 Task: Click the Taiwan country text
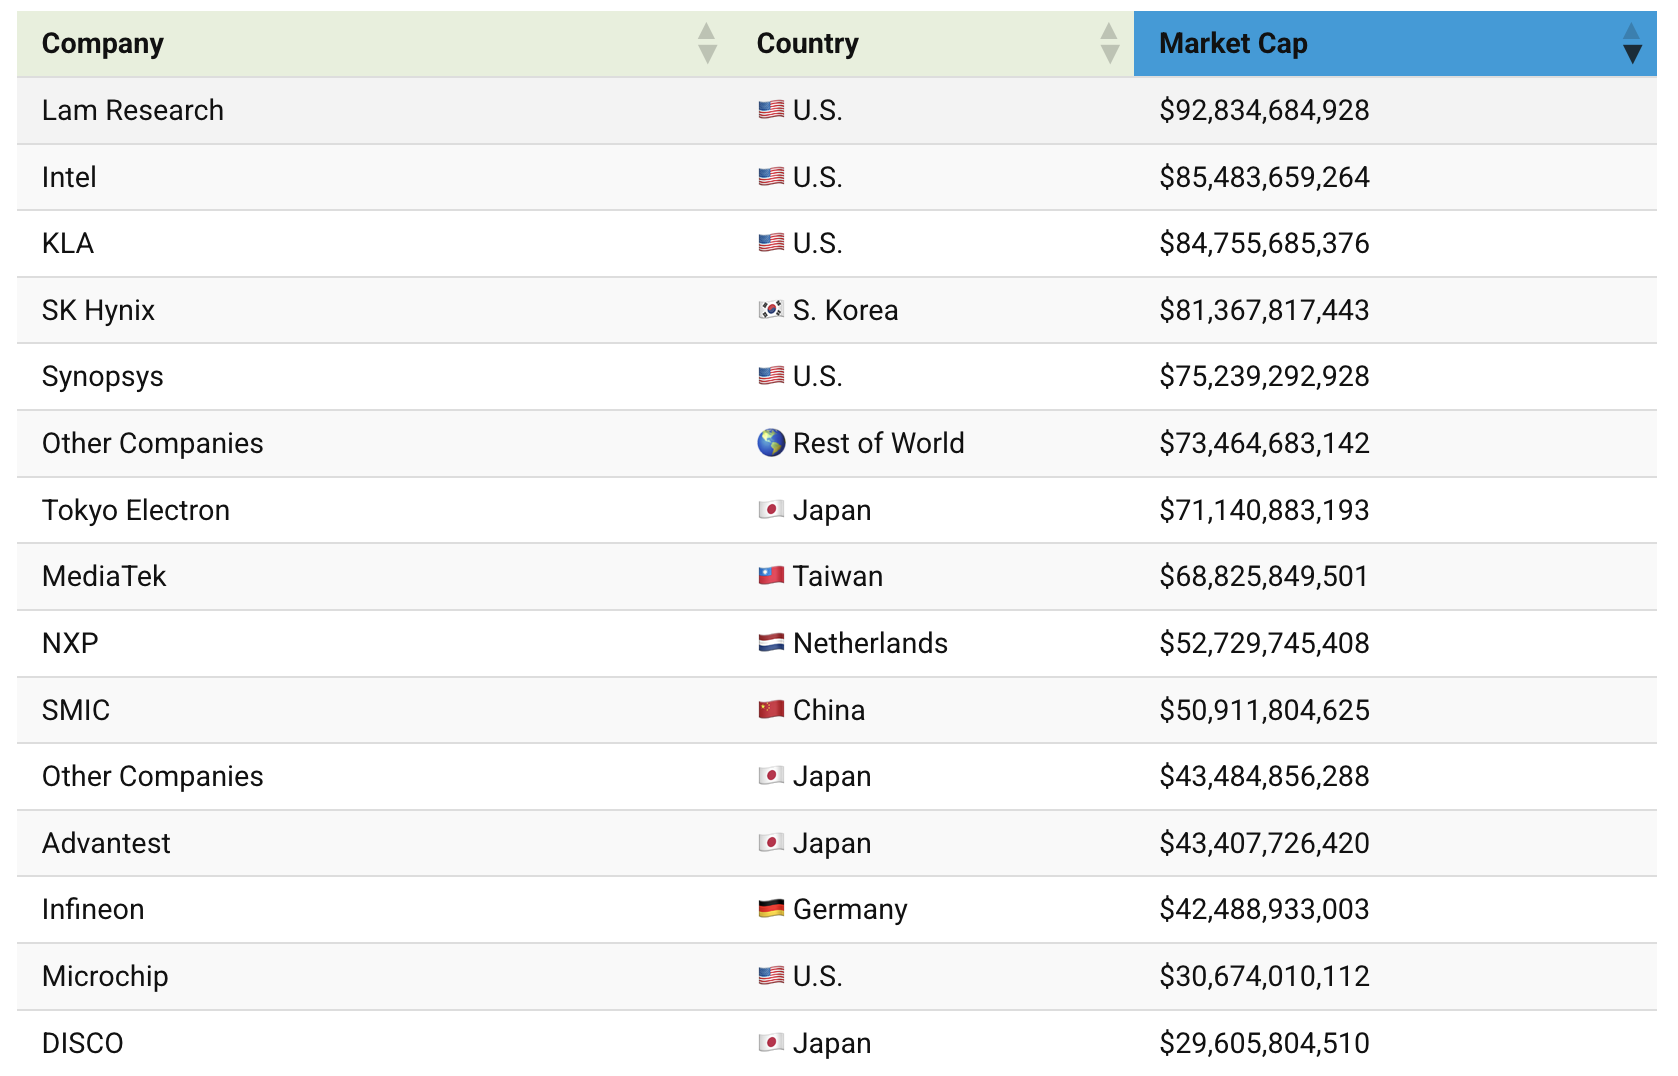(x=837, y=576)
